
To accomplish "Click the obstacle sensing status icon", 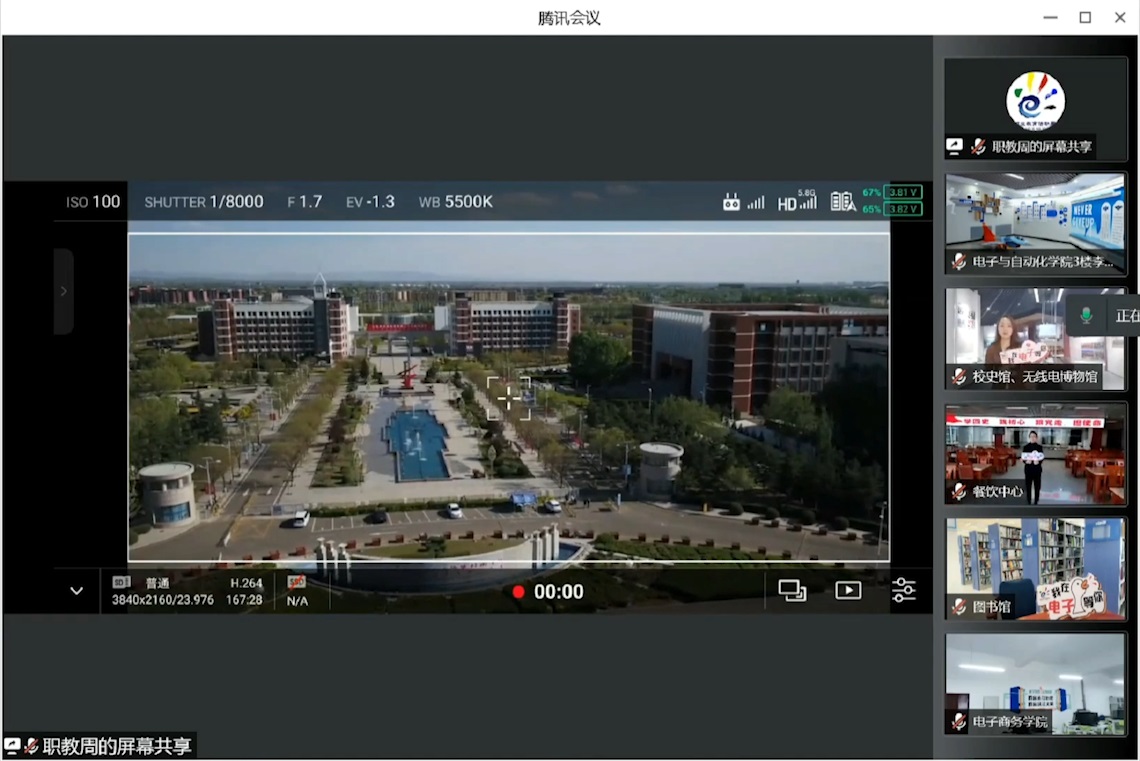I will (842, 201).
